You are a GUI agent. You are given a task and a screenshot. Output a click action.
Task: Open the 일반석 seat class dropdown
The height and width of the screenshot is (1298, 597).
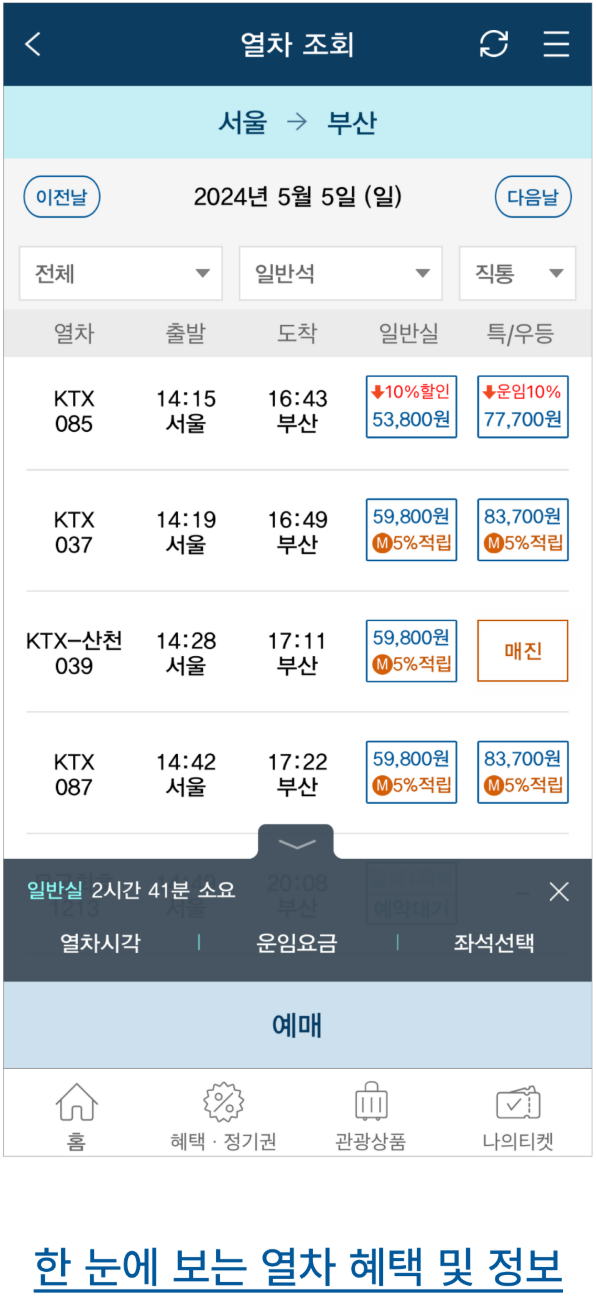click(x=340, y=273)
